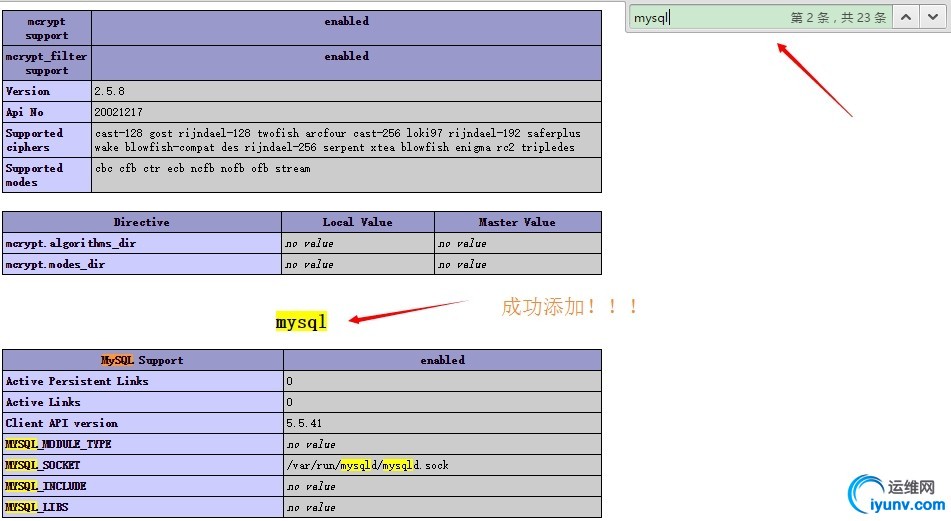Click the enabled value of MySQL Support

click(443, 360)
